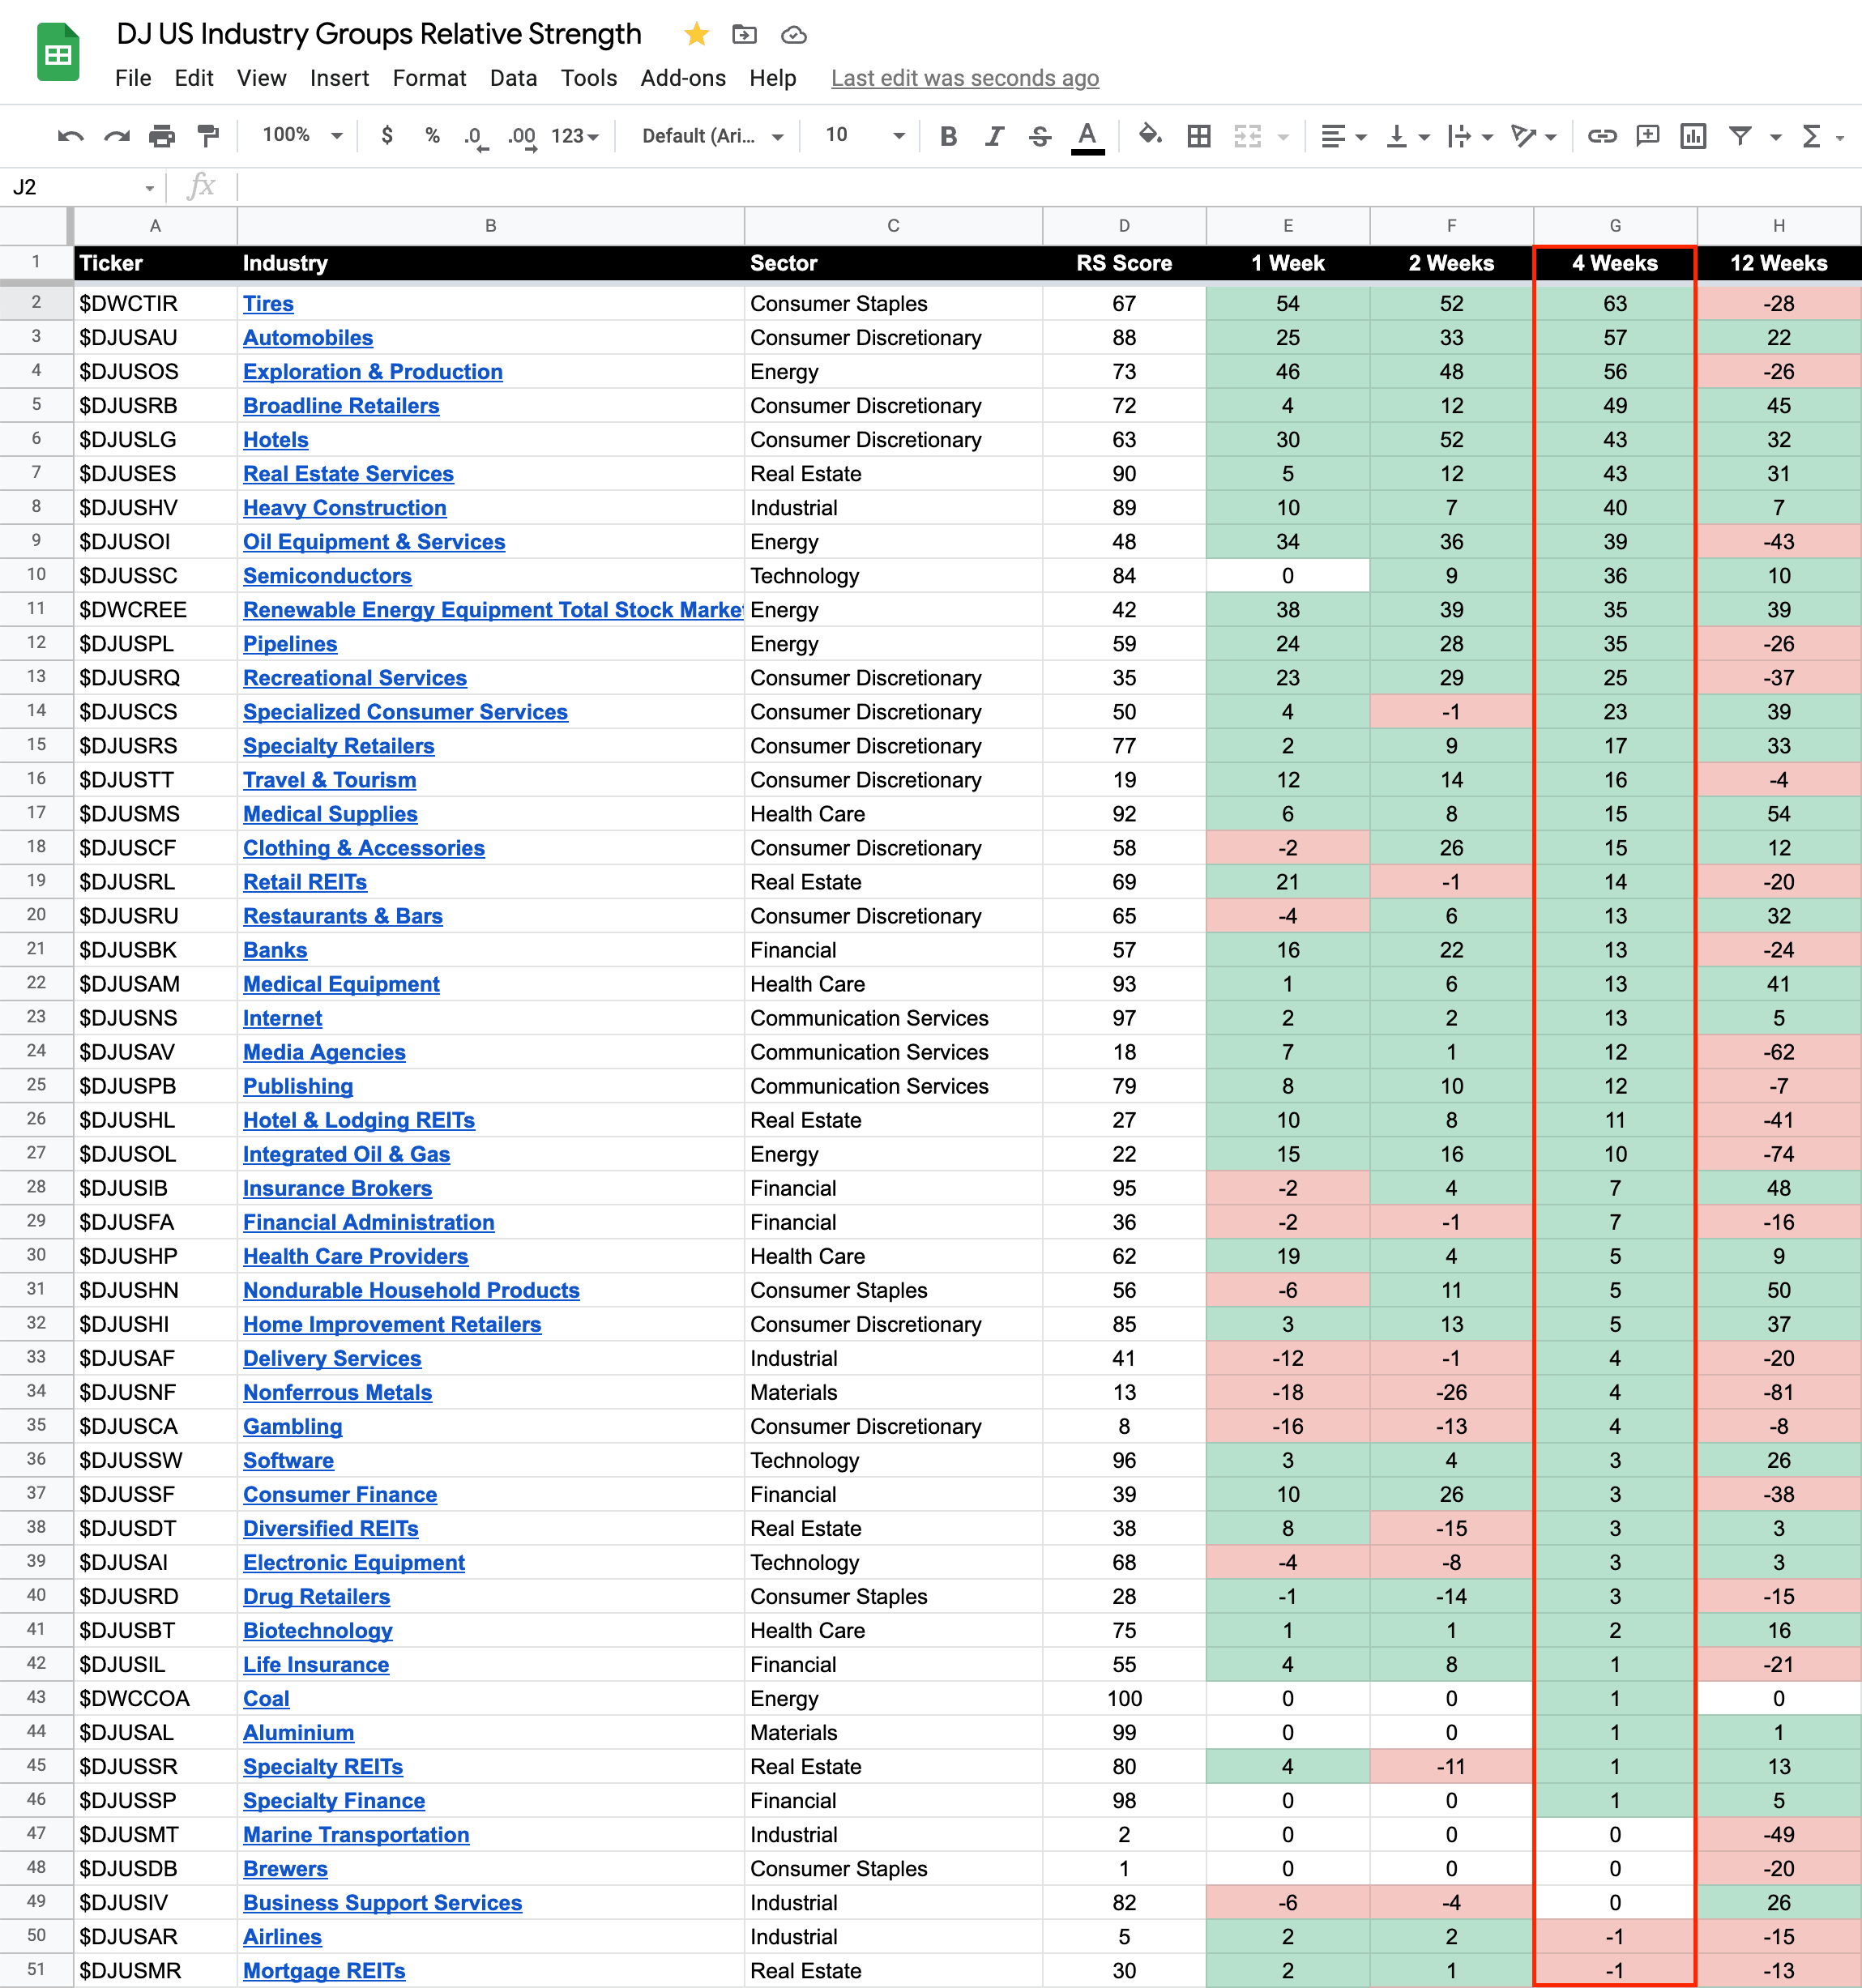Toggle italic formatting

[x=994, y=136]
